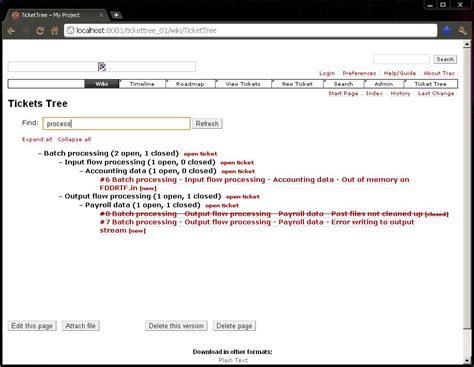Screen dimensions: 474x367
Task: Open closed ticket #8 Past files not cleaned up
Action: pyautogui.click(x=274, y=214)
